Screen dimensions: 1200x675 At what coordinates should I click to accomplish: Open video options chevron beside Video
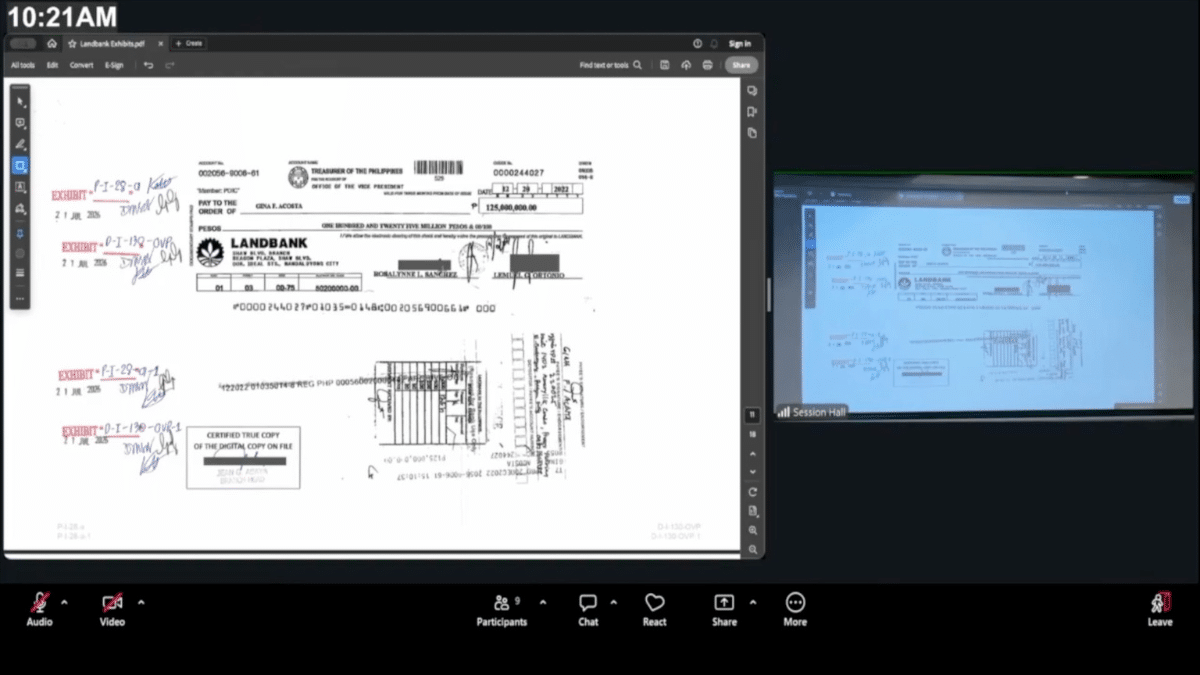(141, 602)
